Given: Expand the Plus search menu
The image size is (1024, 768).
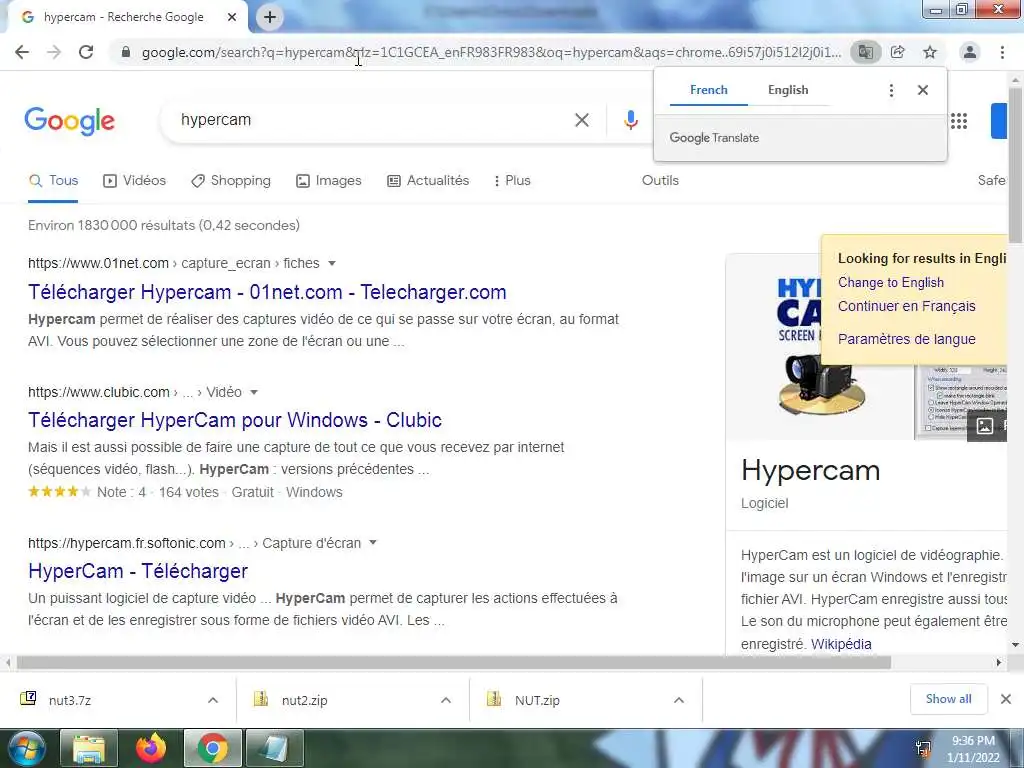Looking at the screenshot, I should point(512,181).
